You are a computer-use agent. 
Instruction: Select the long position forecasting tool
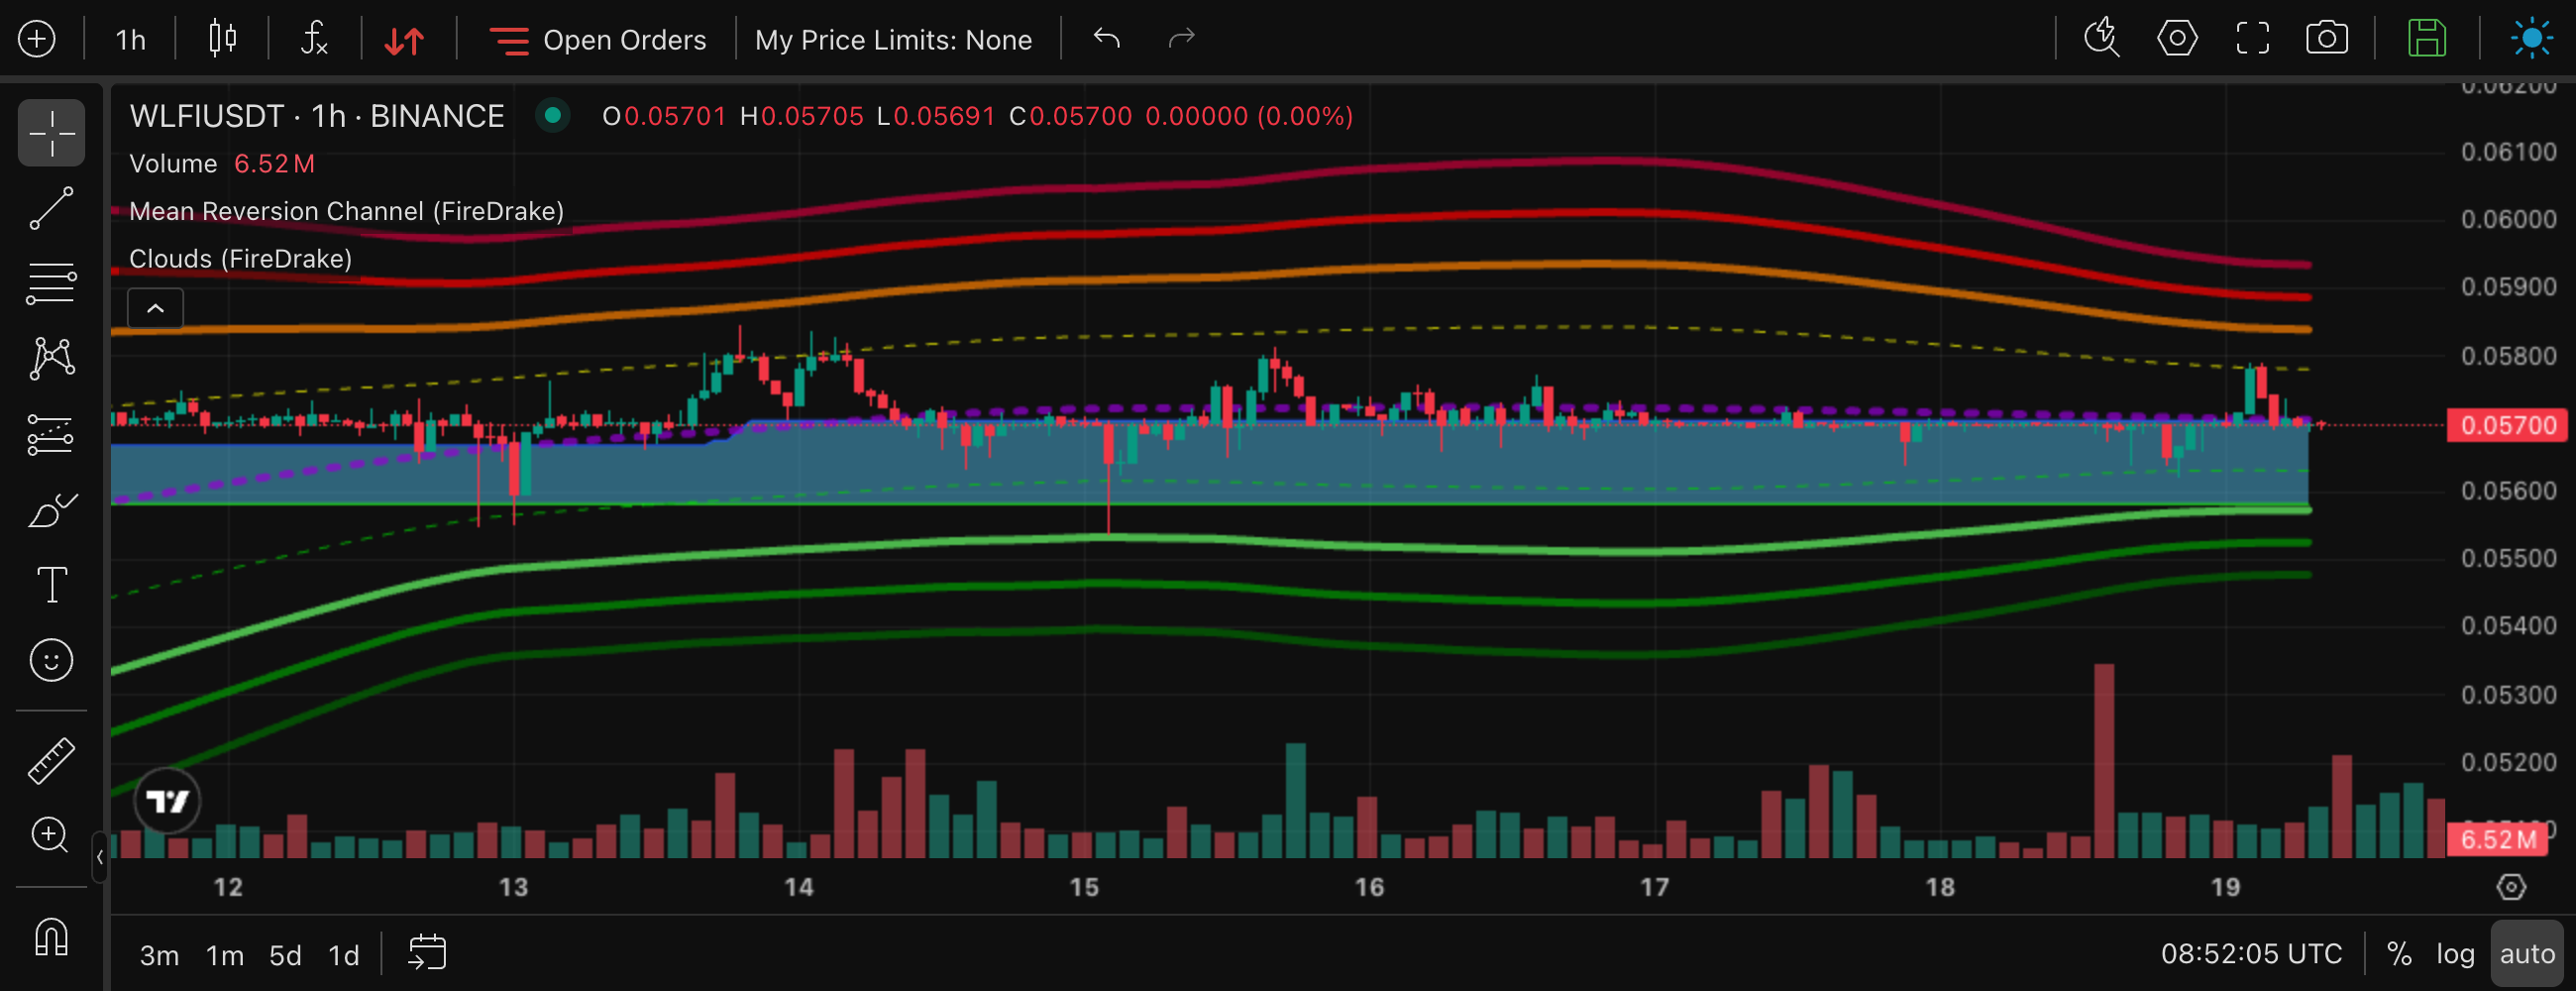[51, 434]
